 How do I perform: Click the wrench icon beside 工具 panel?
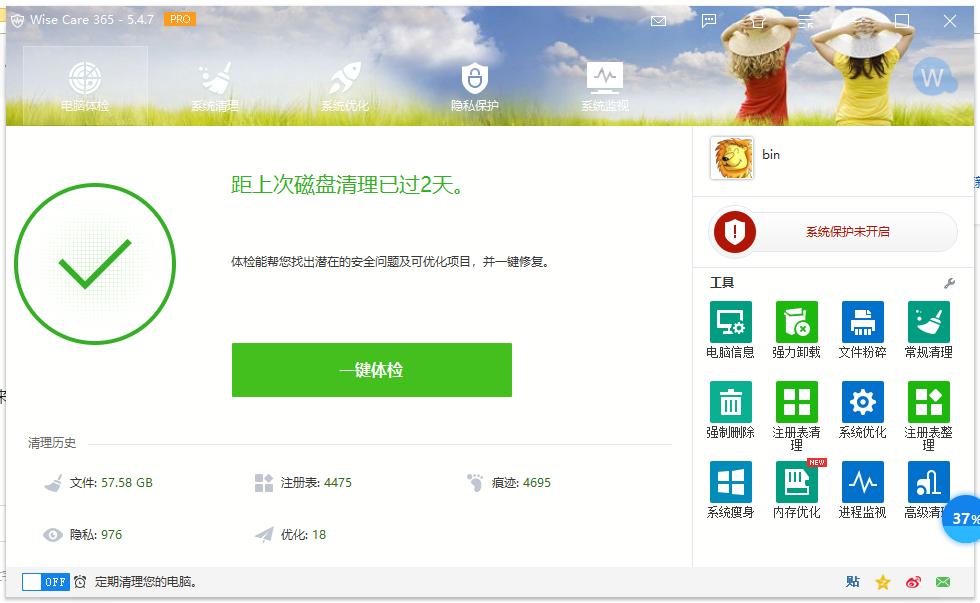[x=948, y=283]
